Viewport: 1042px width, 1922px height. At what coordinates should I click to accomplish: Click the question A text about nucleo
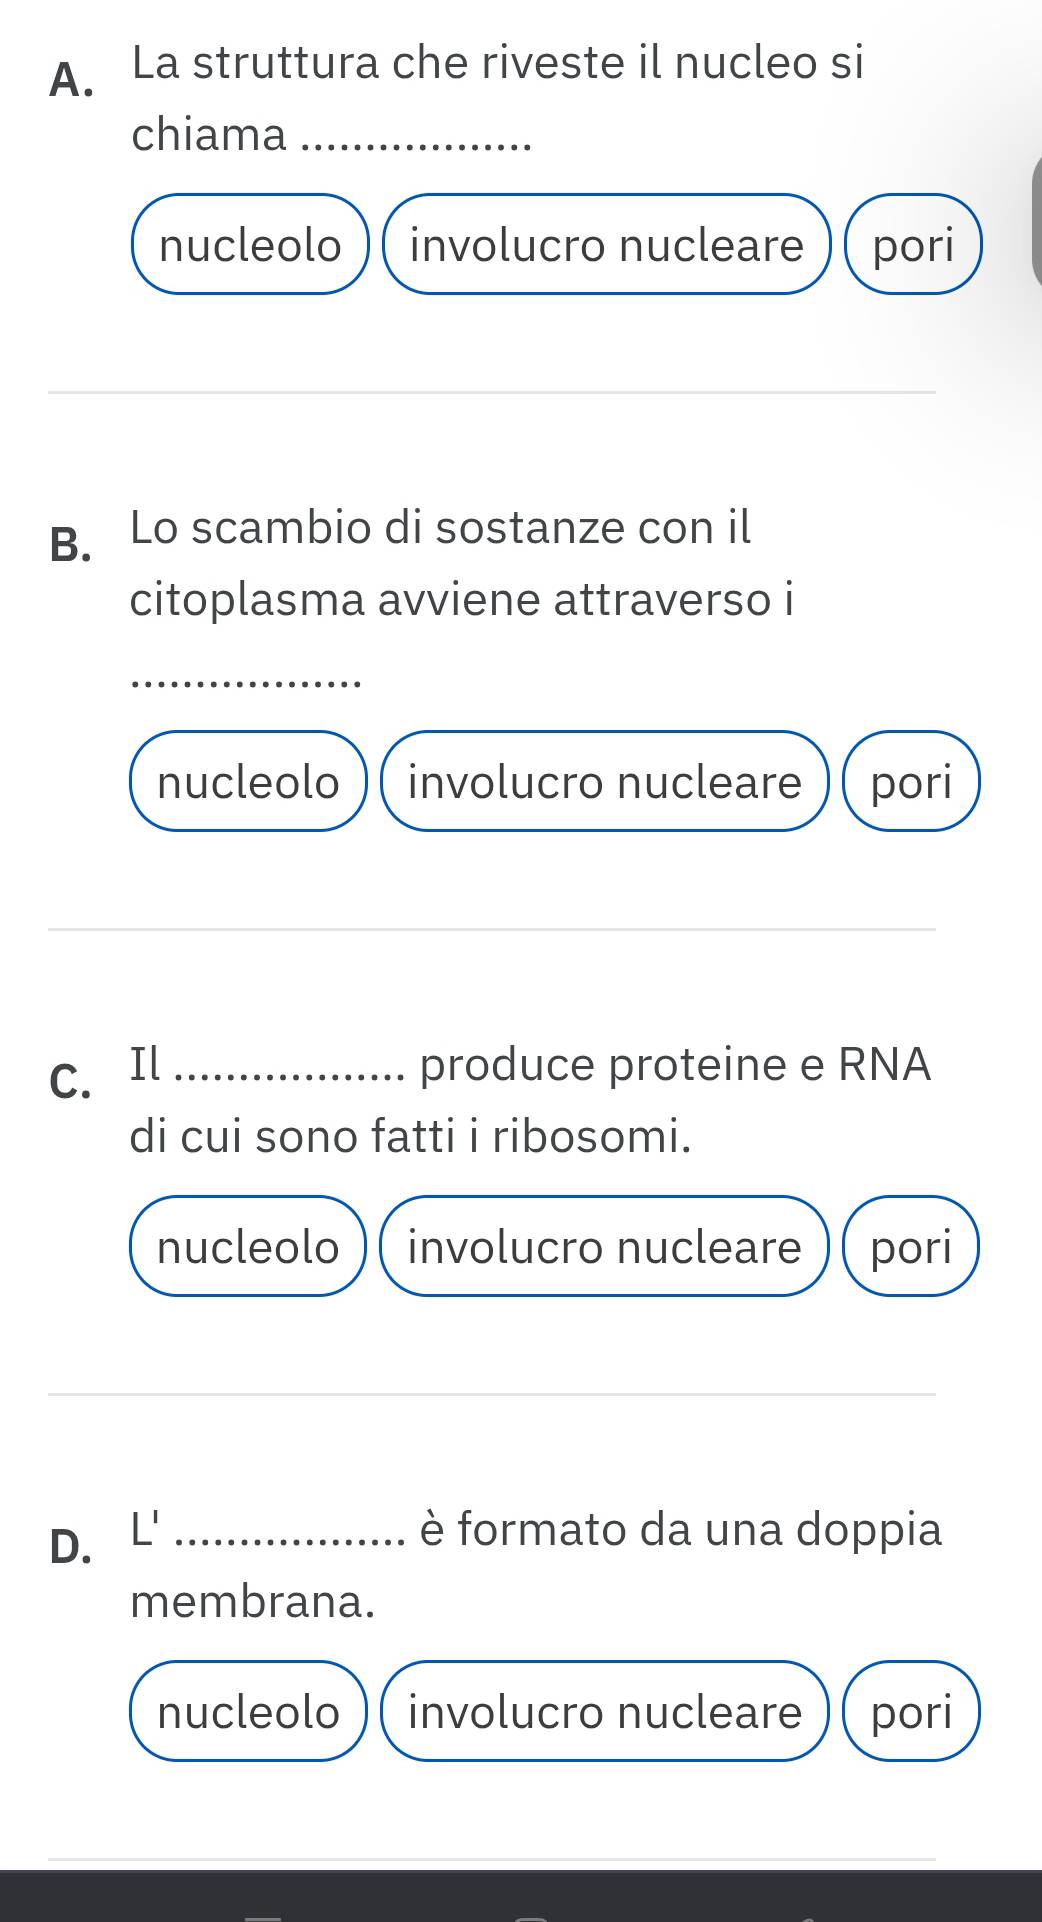point(497,64)
